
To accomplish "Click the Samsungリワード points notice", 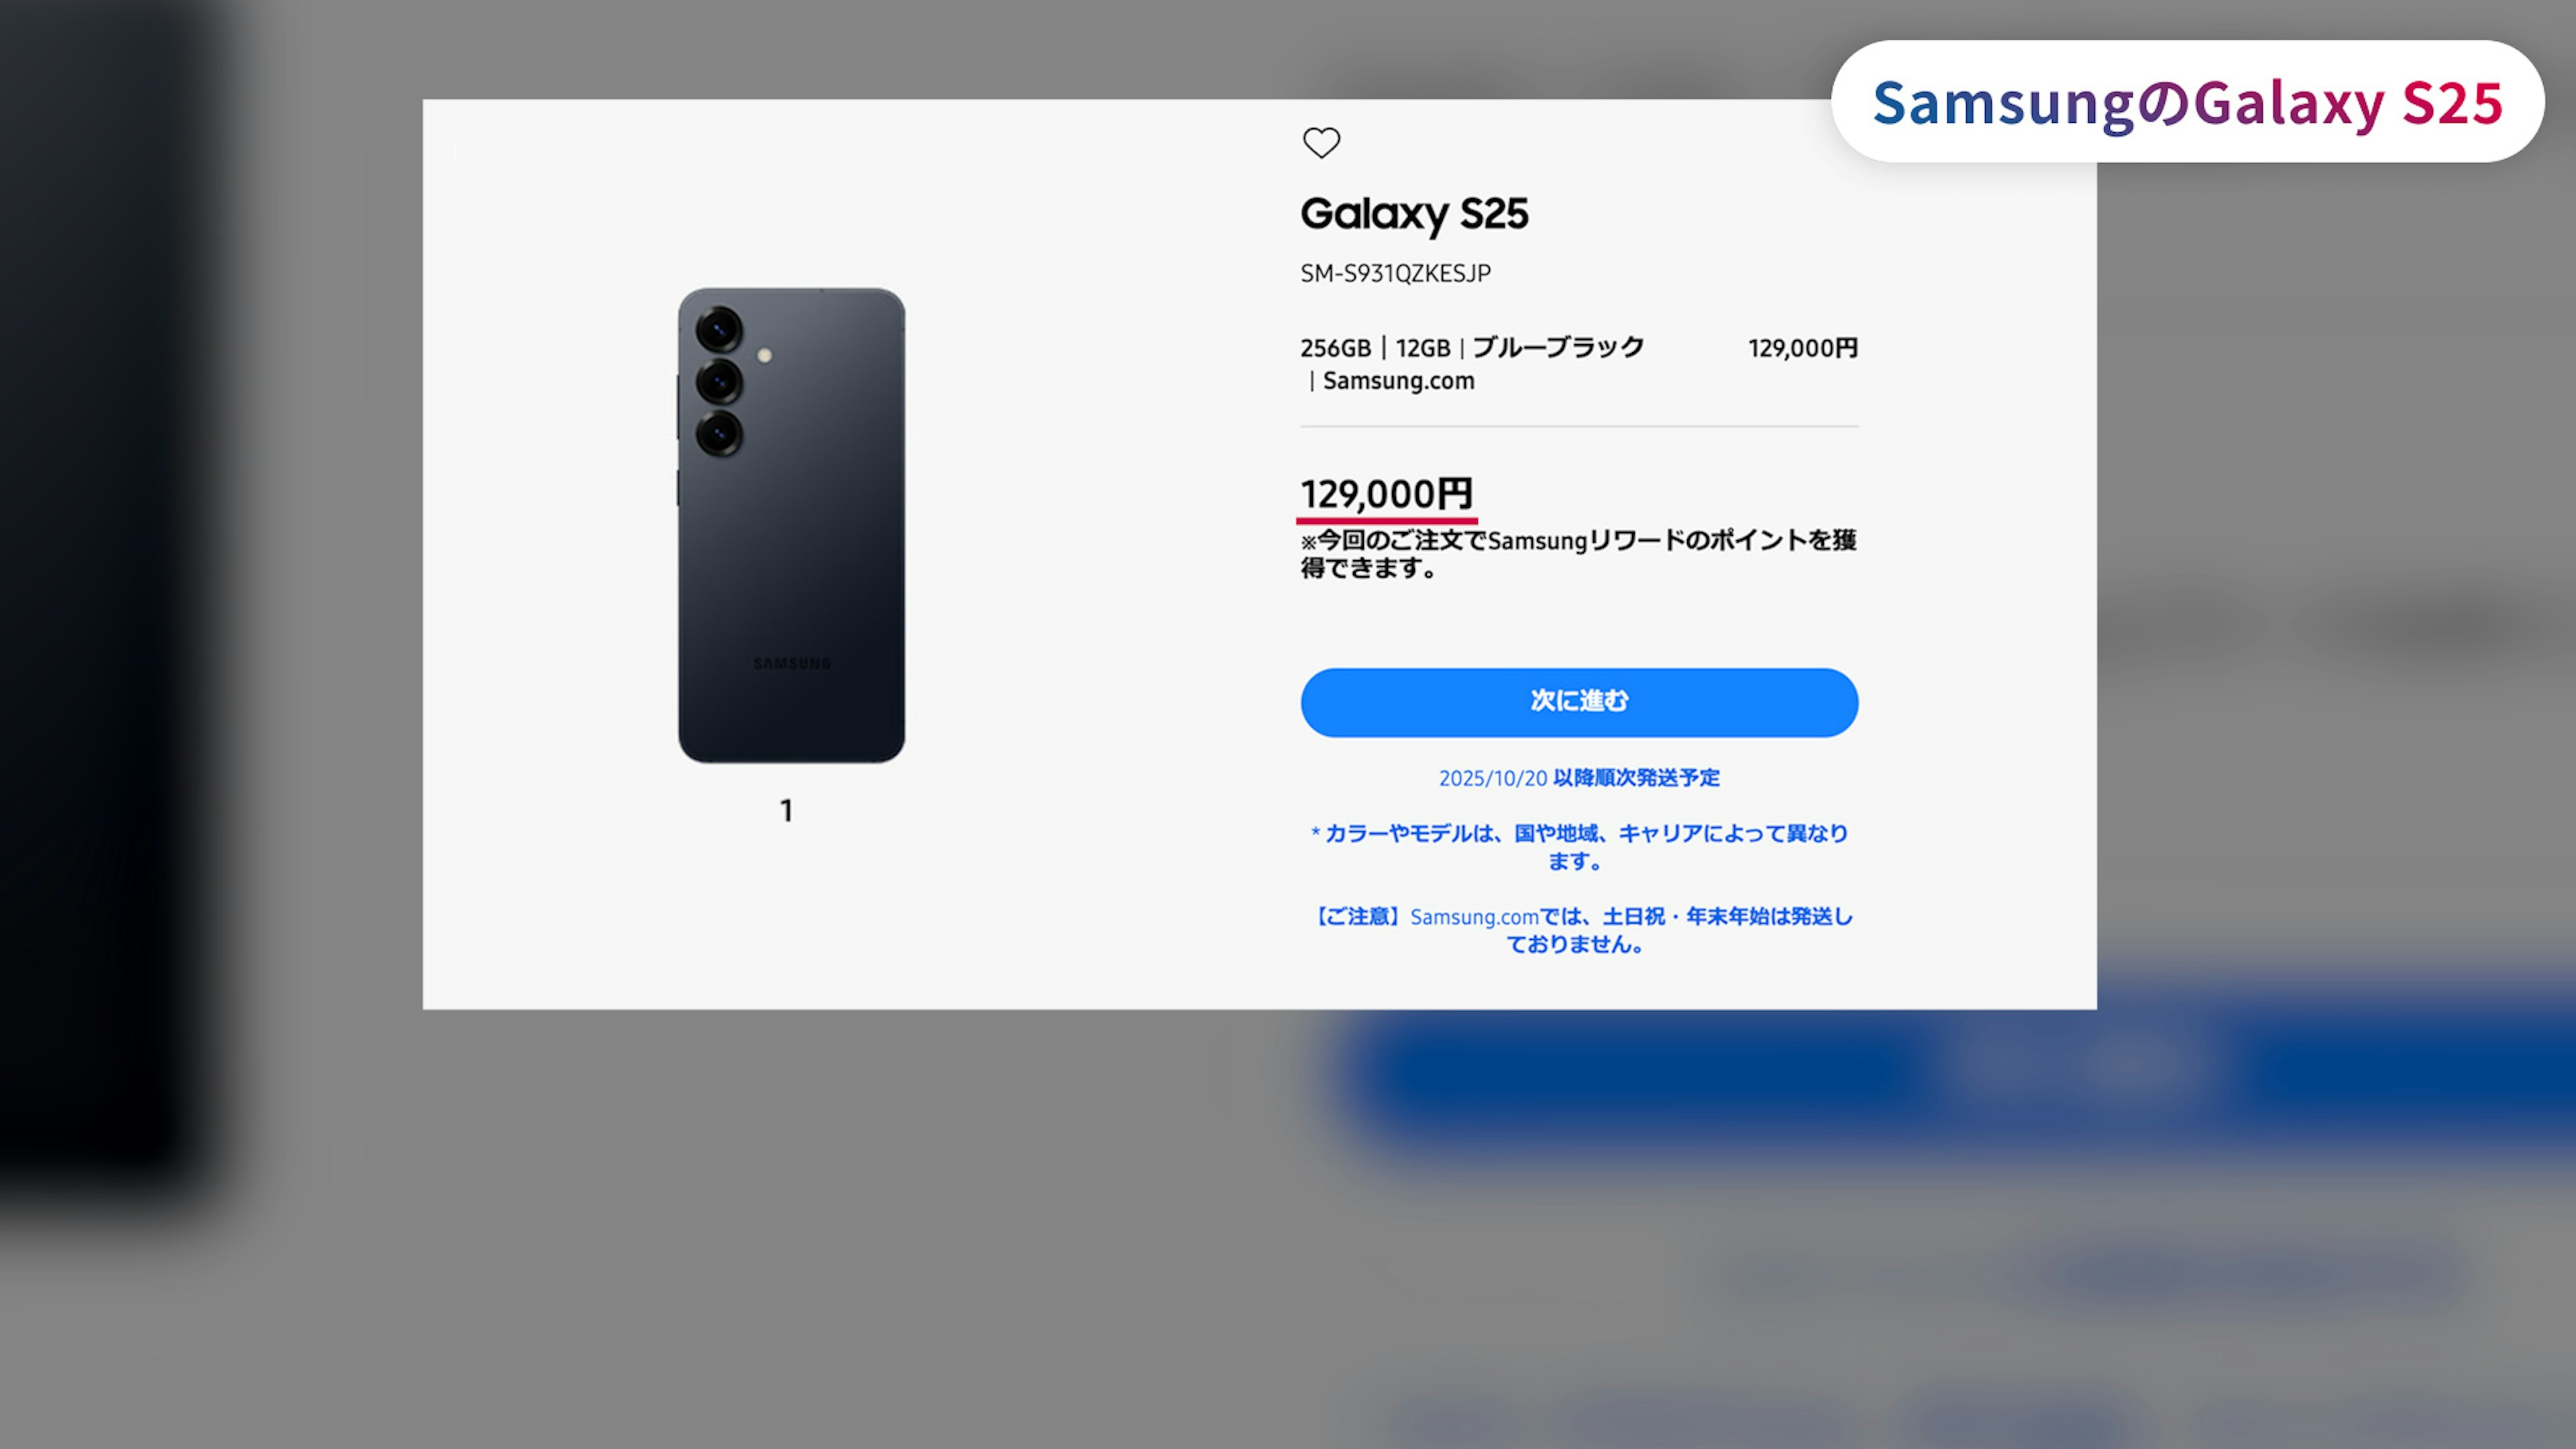I will tap(1578, 554).
